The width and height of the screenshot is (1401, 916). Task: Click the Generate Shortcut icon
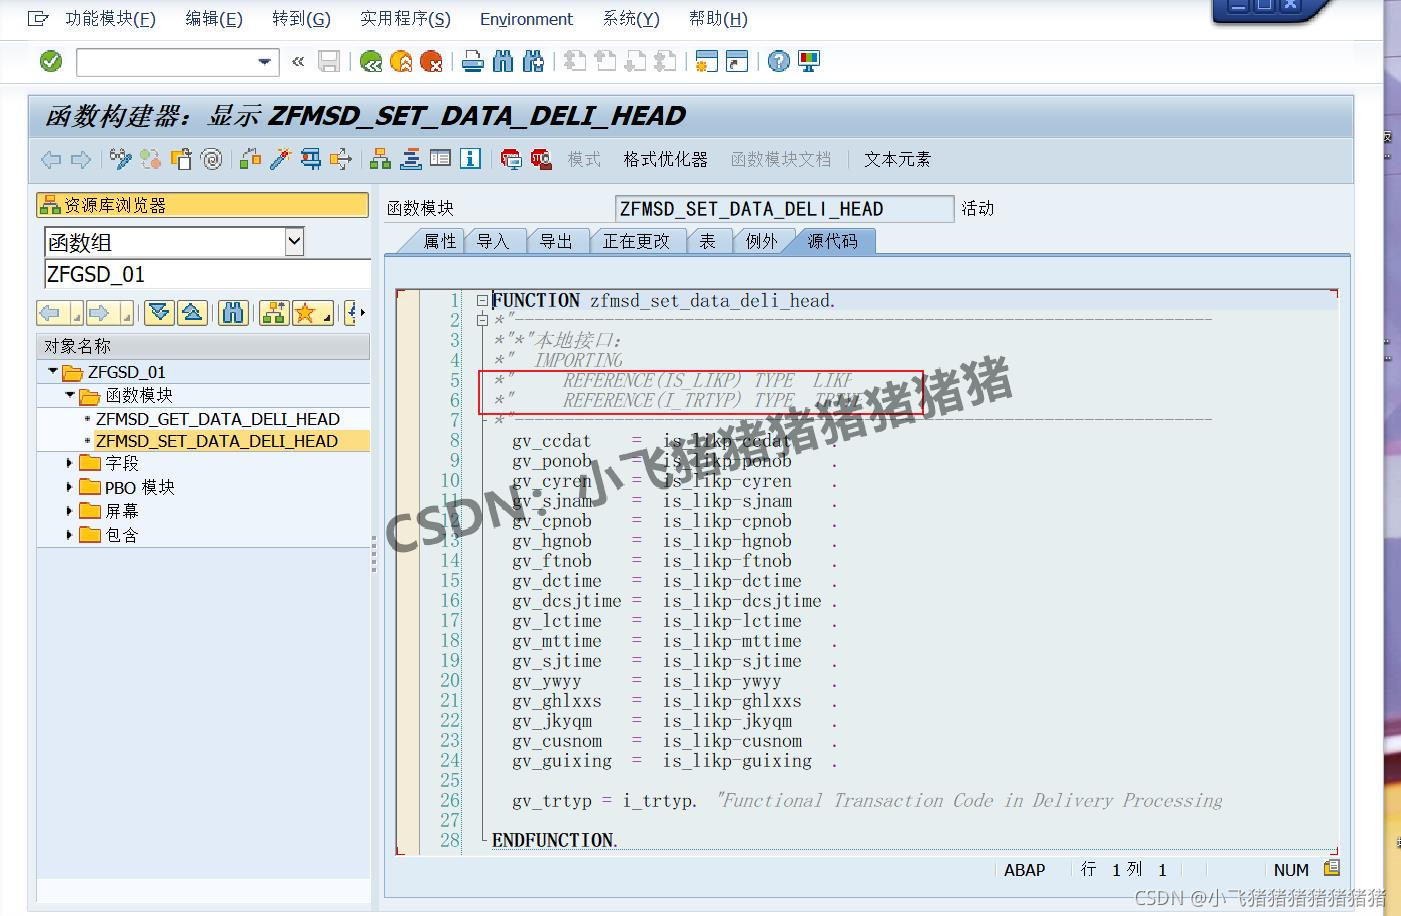tap(737, 62)
